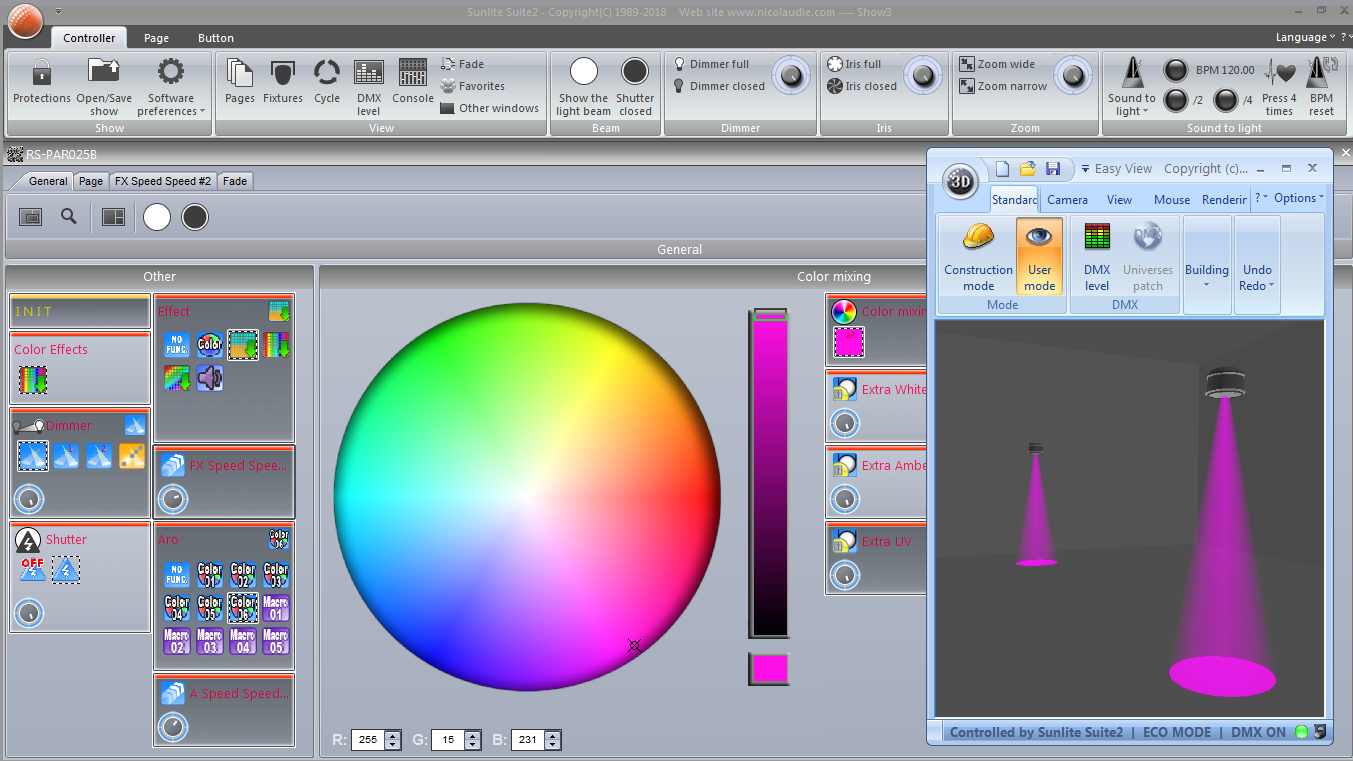
Task: Switch Easy View to Construction mode
Action: pyautogui.click(x=978, y=258)
